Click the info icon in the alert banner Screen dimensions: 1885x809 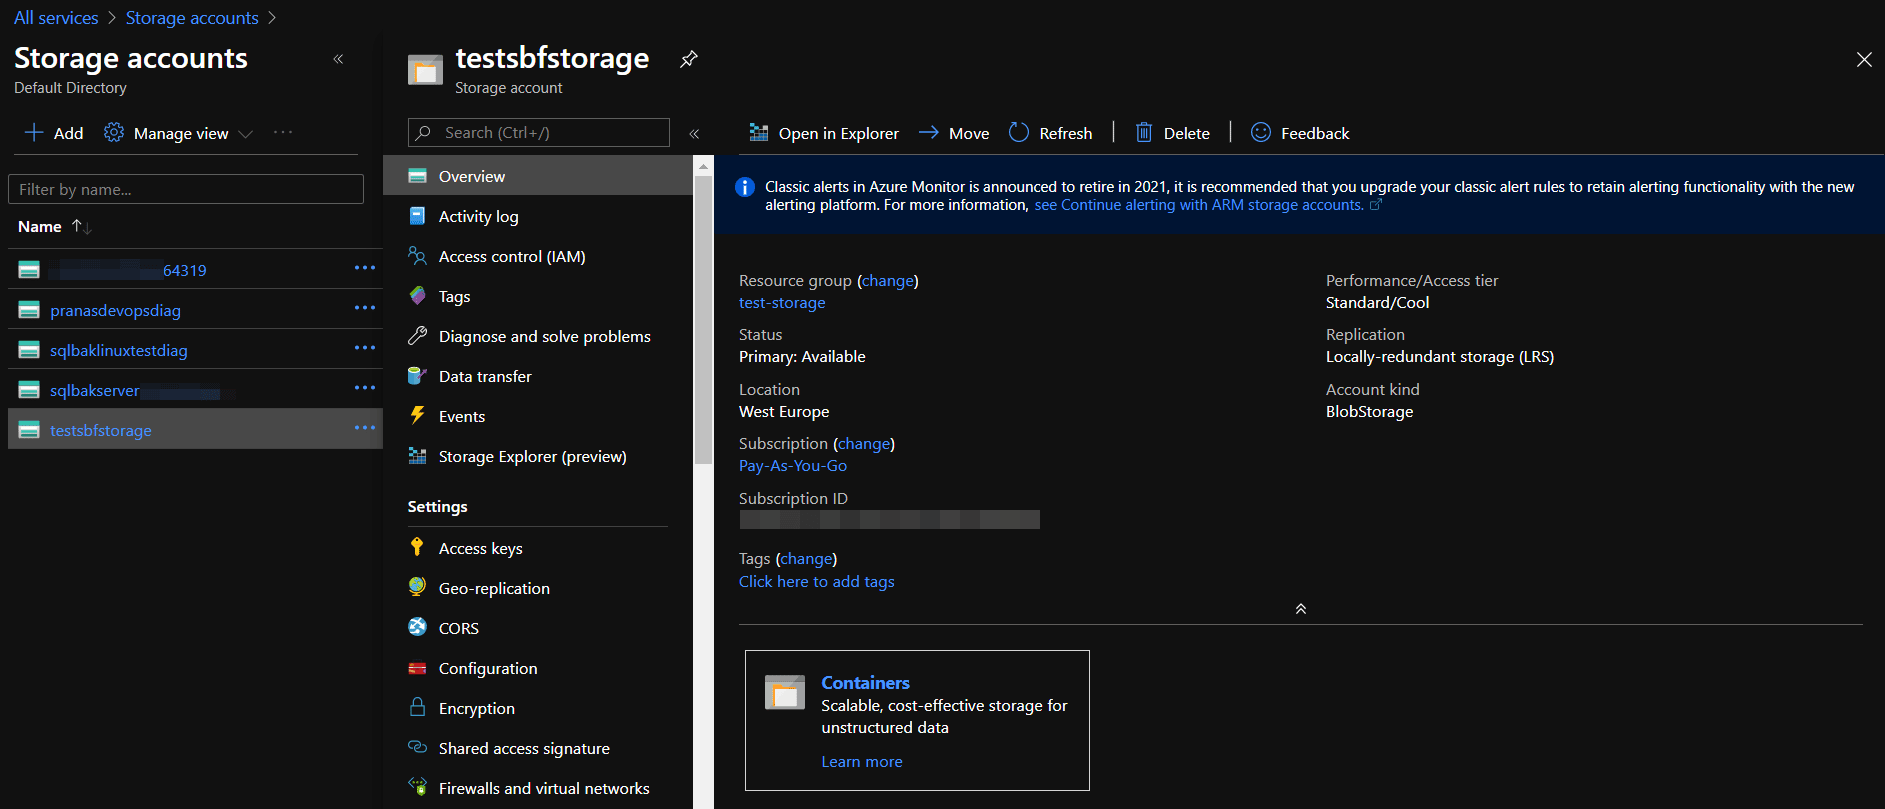click(745, 187)
